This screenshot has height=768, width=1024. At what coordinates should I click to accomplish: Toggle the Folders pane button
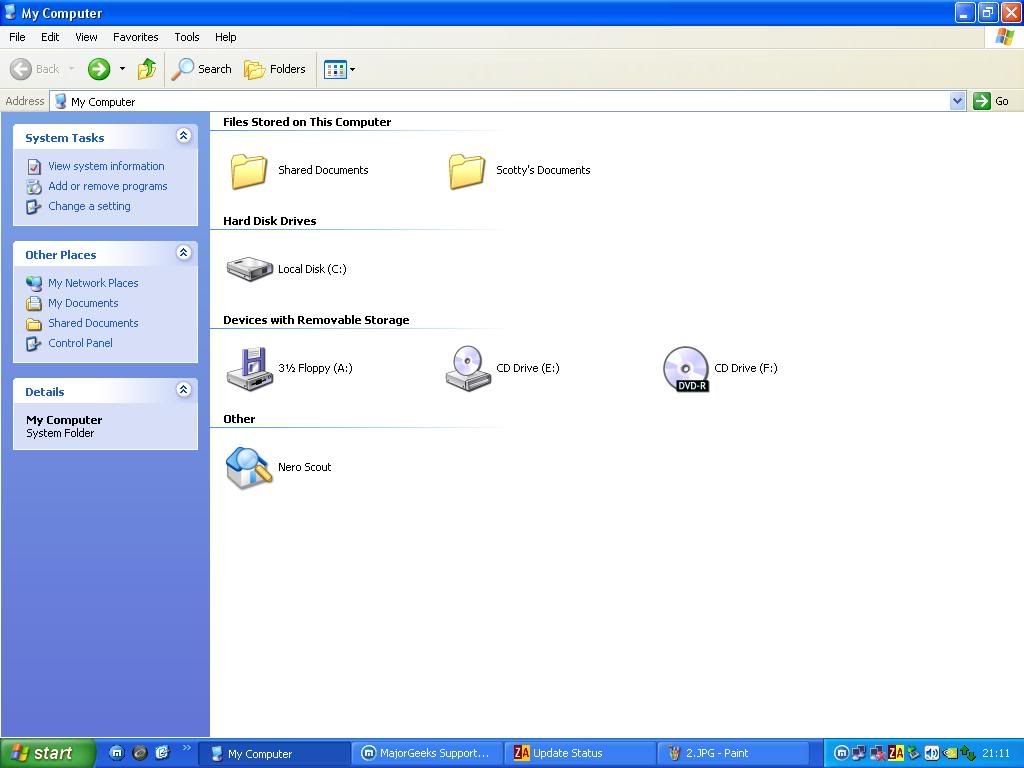(275, 69)
